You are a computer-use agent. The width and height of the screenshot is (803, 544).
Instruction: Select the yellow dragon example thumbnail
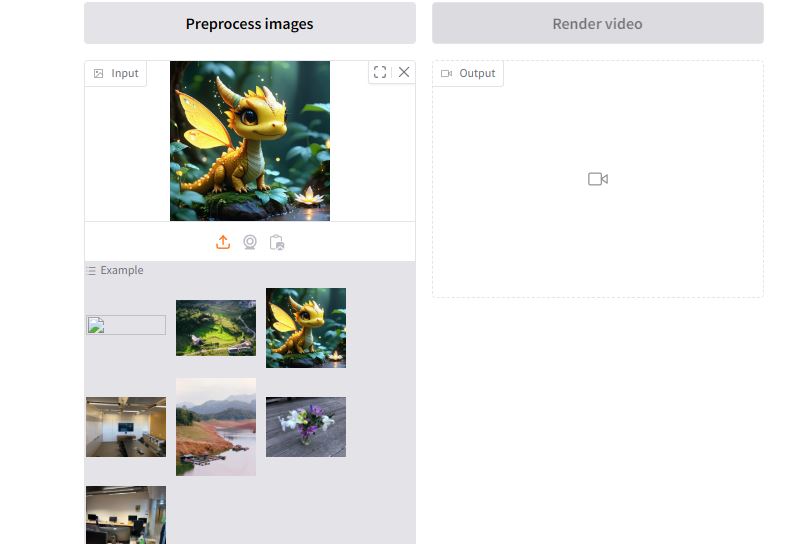click(x=306, y=328)
